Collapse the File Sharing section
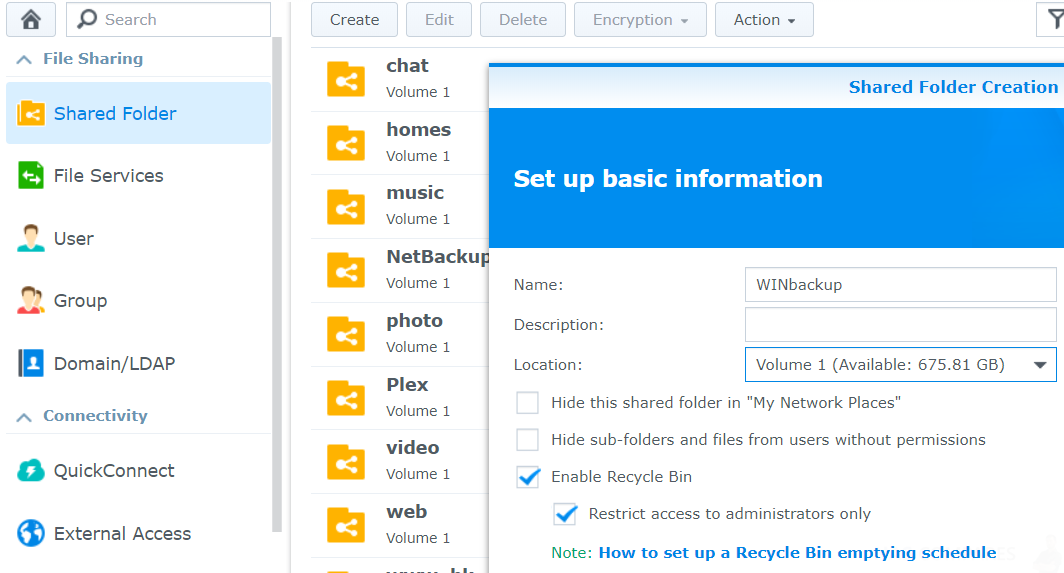This screenshot has width=1064, height=573. tap(24, 59)
